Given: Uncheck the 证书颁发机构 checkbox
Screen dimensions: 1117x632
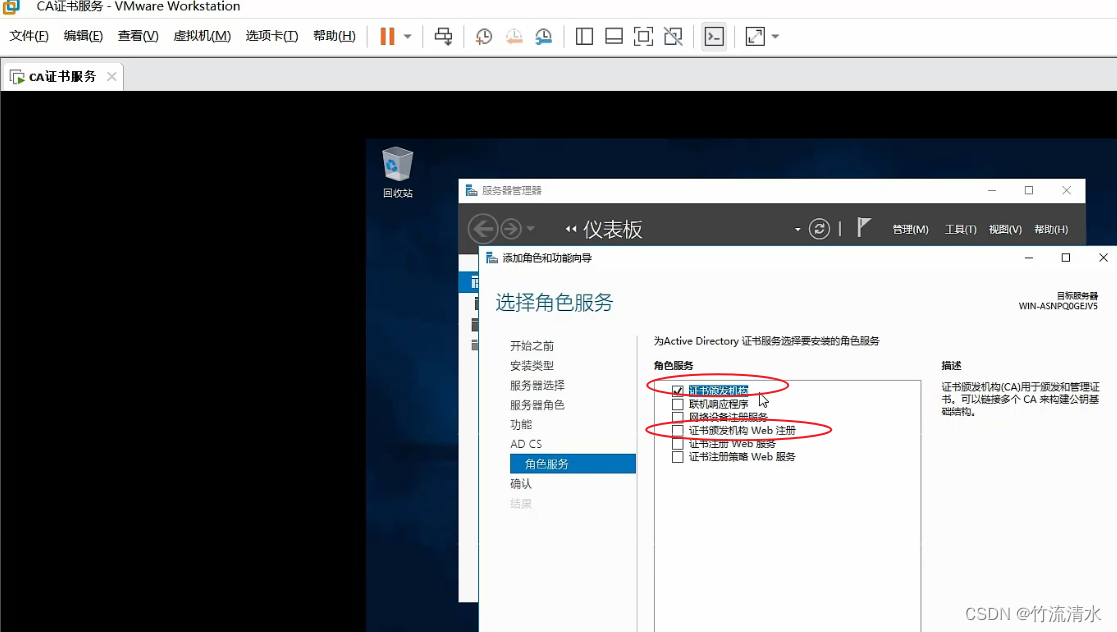Looking at the screenshot, I should pyautogui.click(x=677, y=390).
